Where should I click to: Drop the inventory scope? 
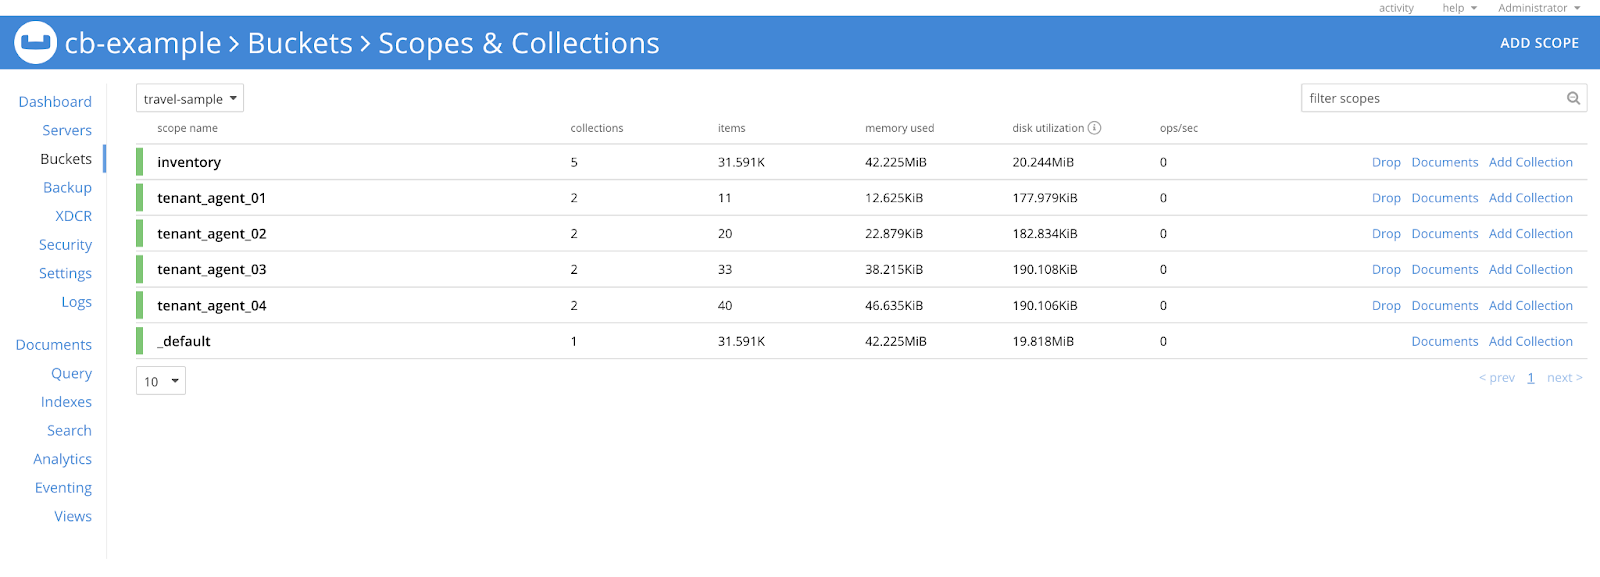(x=1385, y=162)
